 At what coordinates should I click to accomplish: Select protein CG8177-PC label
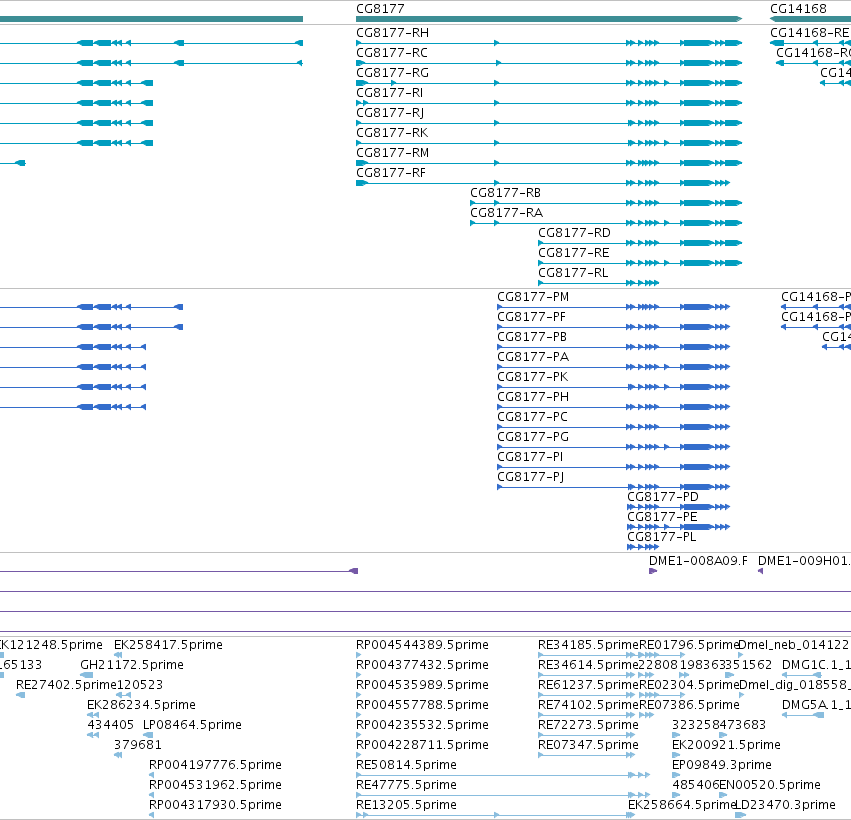[532, 417]
